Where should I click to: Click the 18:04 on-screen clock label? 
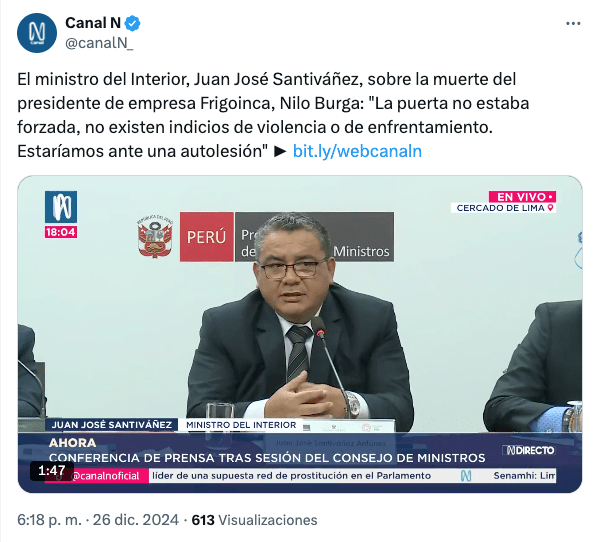61,232
